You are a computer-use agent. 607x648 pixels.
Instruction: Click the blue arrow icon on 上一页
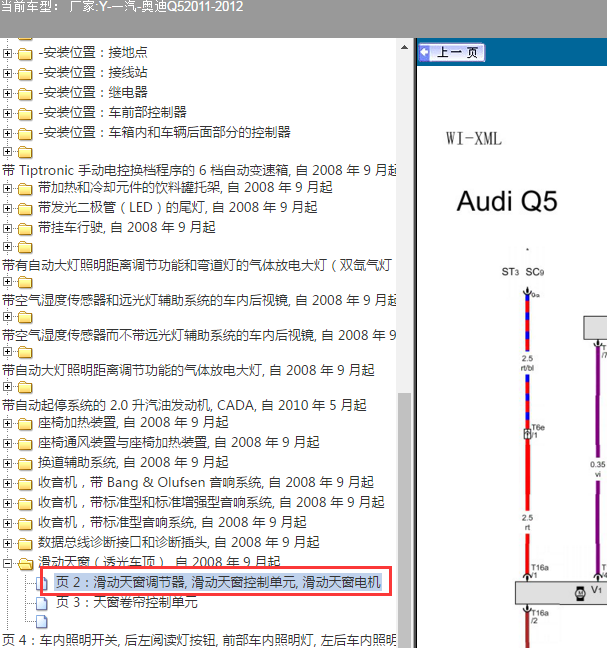point(424,52)
